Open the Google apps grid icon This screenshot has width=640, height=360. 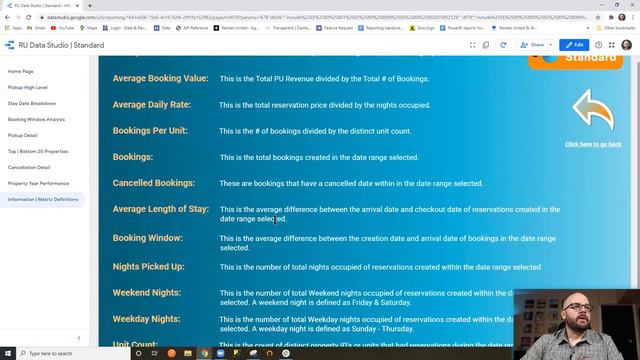coord(612,45)
